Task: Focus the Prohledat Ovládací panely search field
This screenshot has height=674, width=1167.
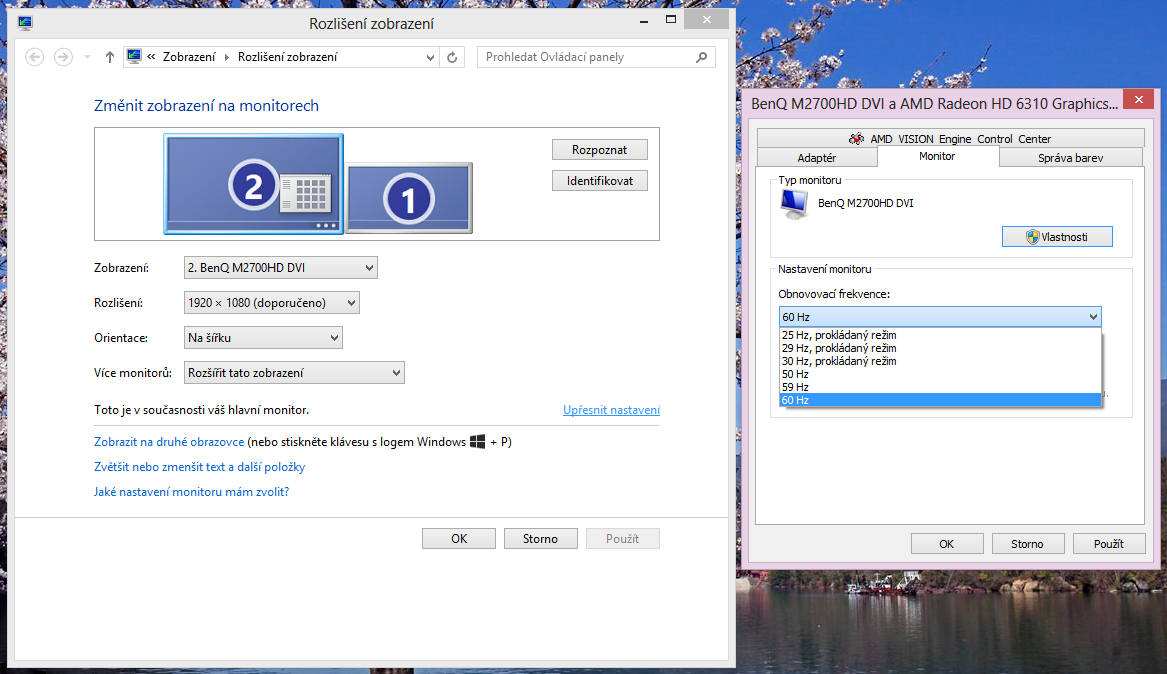Action: (595, 57)
